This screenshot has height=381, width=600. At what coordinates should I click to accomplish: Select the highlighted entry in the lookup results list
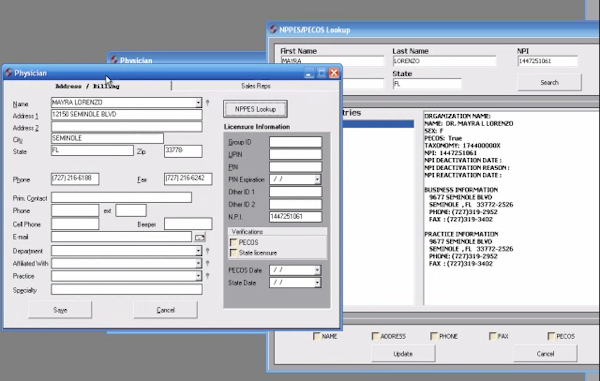click(x=378, y=124)
